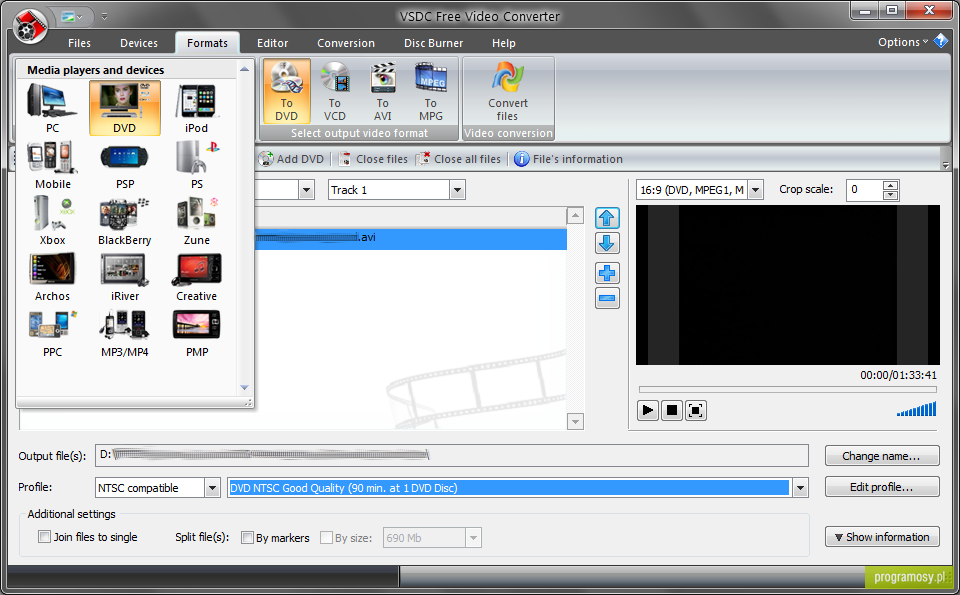Add a file with plus button
The width and height of the screenshot is (960, 595).
click(x=607, y=273)
